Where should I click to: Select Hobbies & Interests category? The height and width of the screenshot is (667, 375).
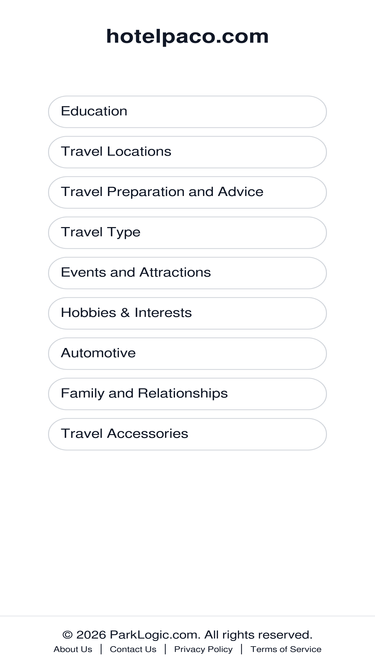[187, 313]
